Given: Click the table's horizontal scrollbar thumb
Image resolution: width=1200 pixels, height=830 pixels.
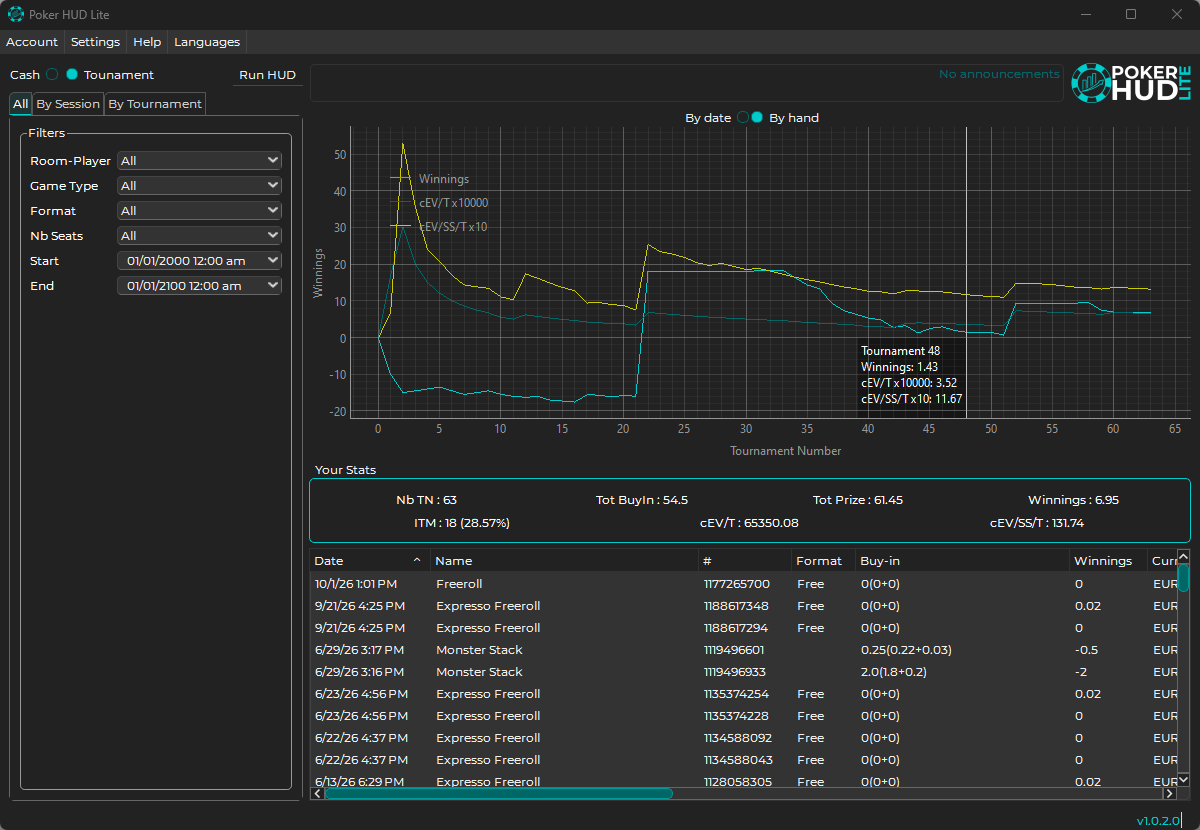Looking at the screenshot, I should 498,793.
